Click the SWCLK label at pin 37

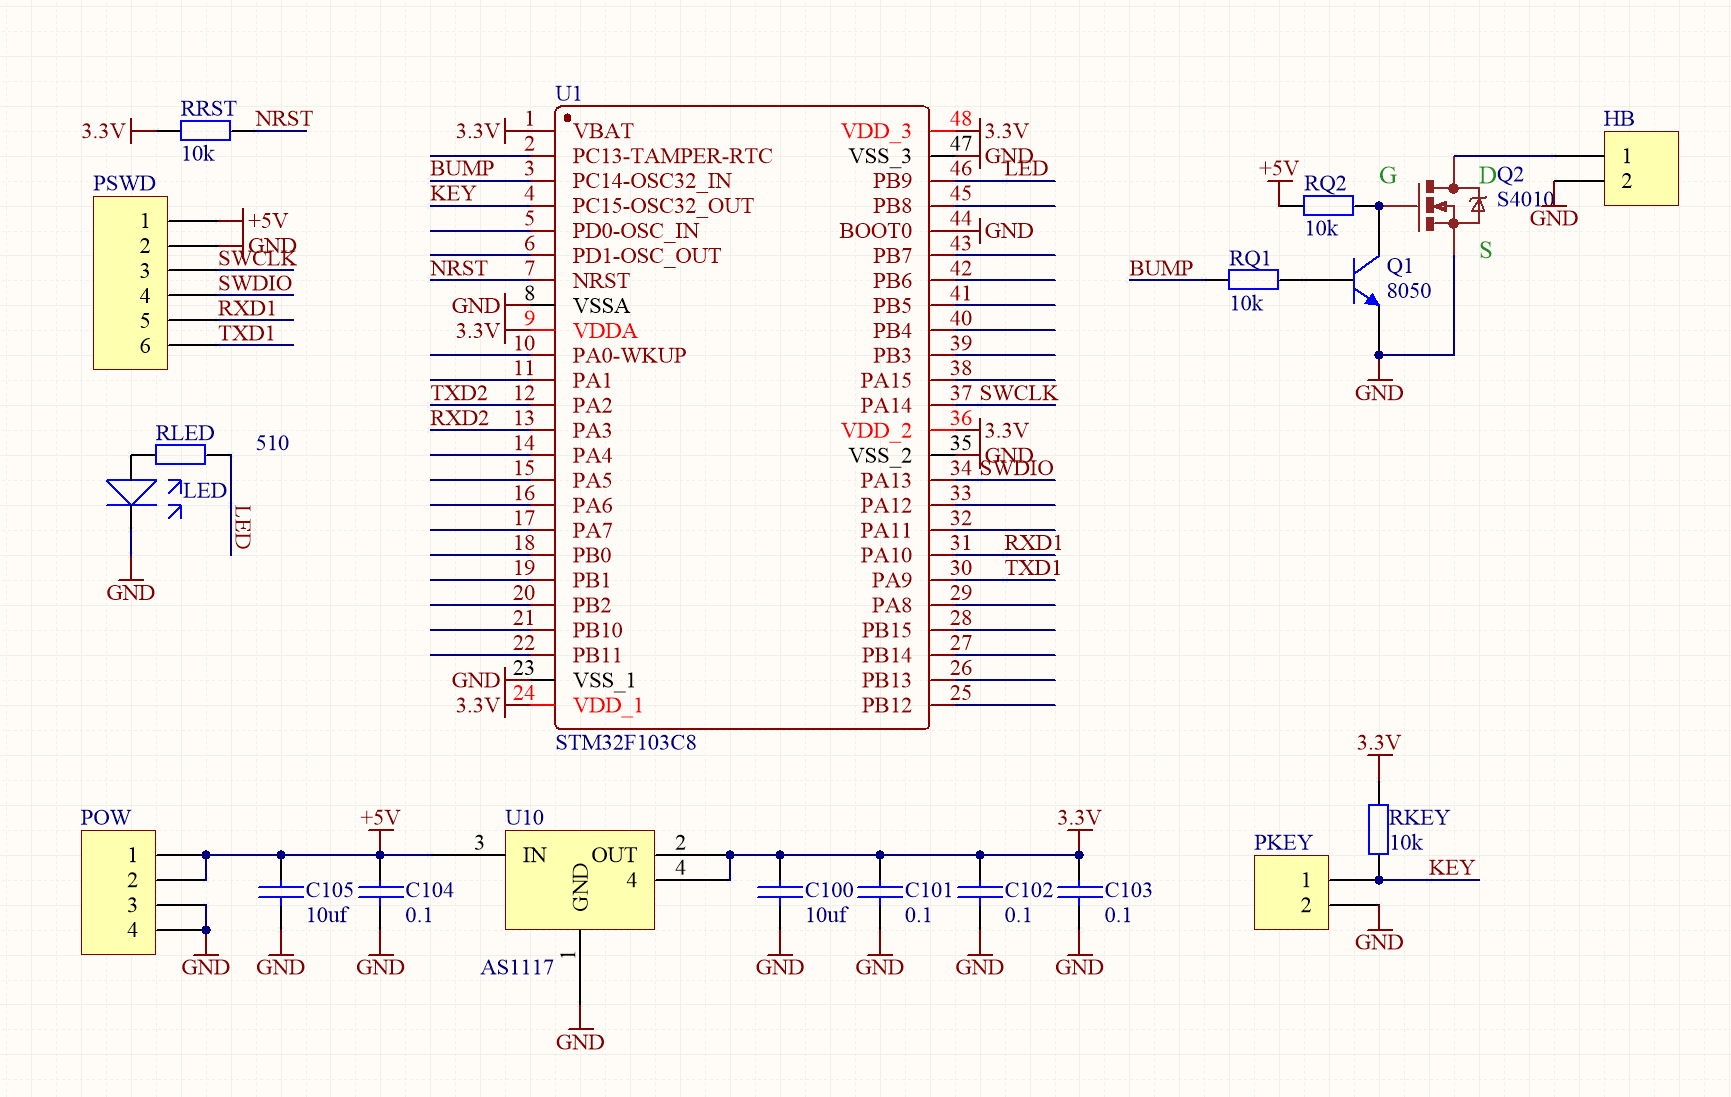click(x=1018, y=393)
